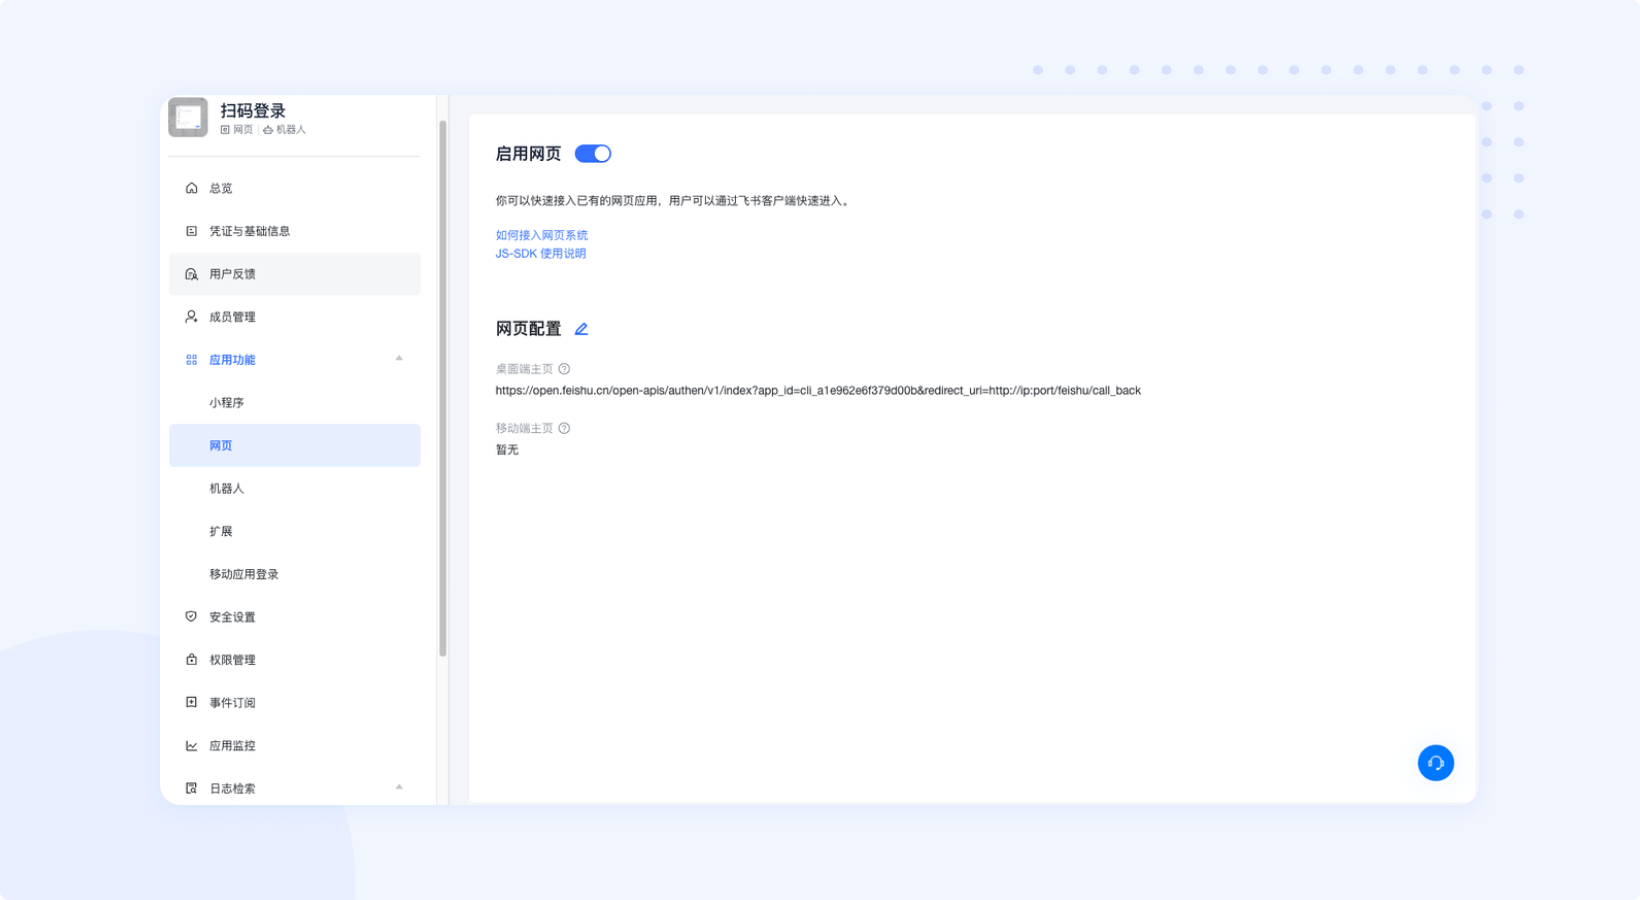Click the 凭证与基础信息 icon
This screenshot has height=900, width=1640.
[191, 231]
